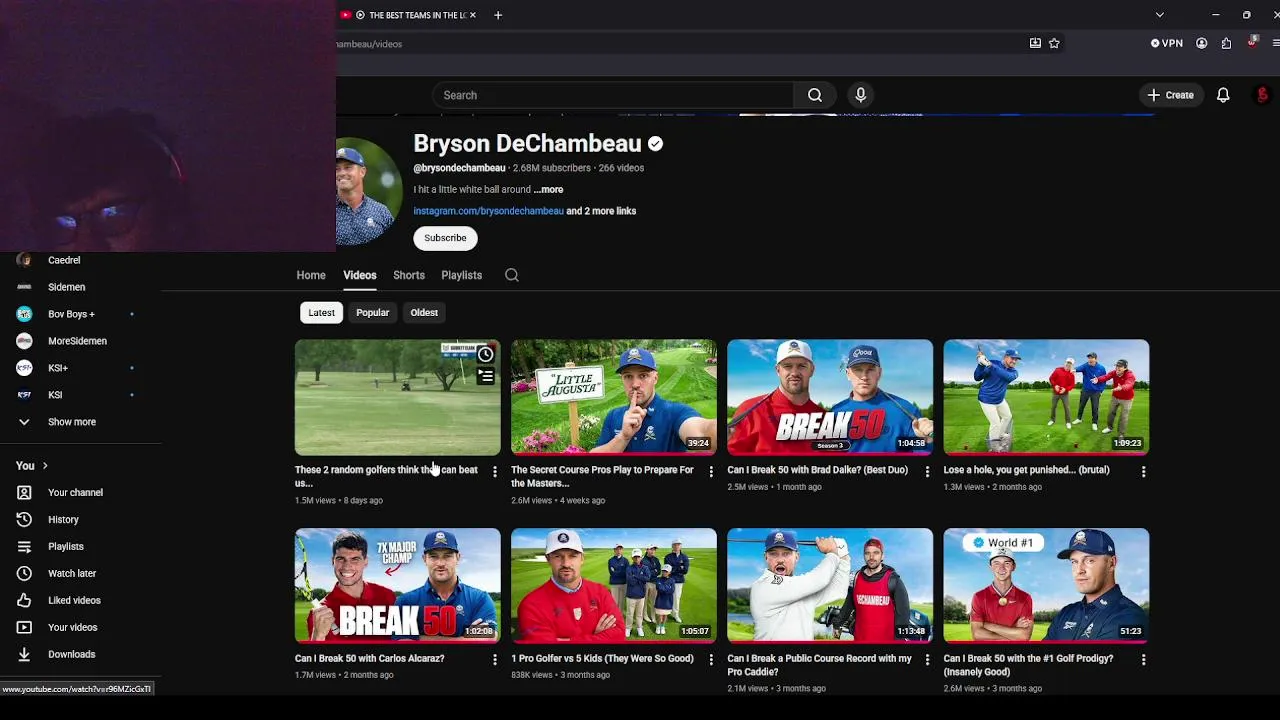
Task: Show 'and 2 more links'
Action: coord(601,211)
